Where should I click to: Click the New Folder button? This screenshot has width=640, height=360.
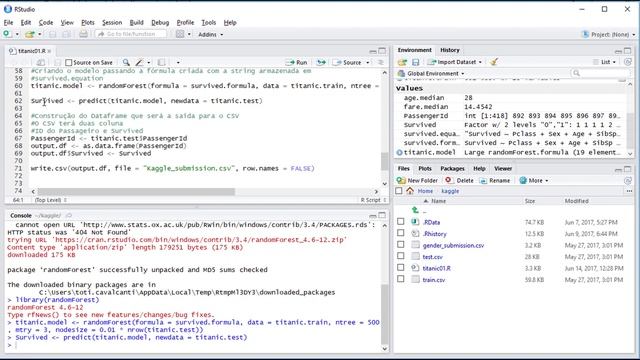417,180
